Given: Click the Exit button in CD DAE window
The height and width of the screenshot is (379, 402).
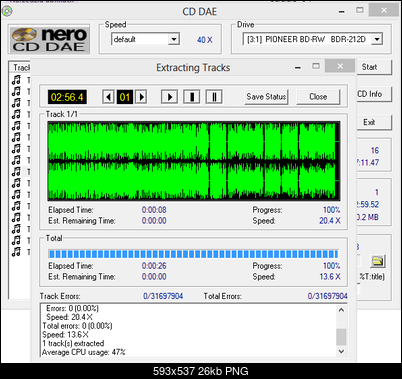Looking at the screenshot, I should tap(373, 122).
